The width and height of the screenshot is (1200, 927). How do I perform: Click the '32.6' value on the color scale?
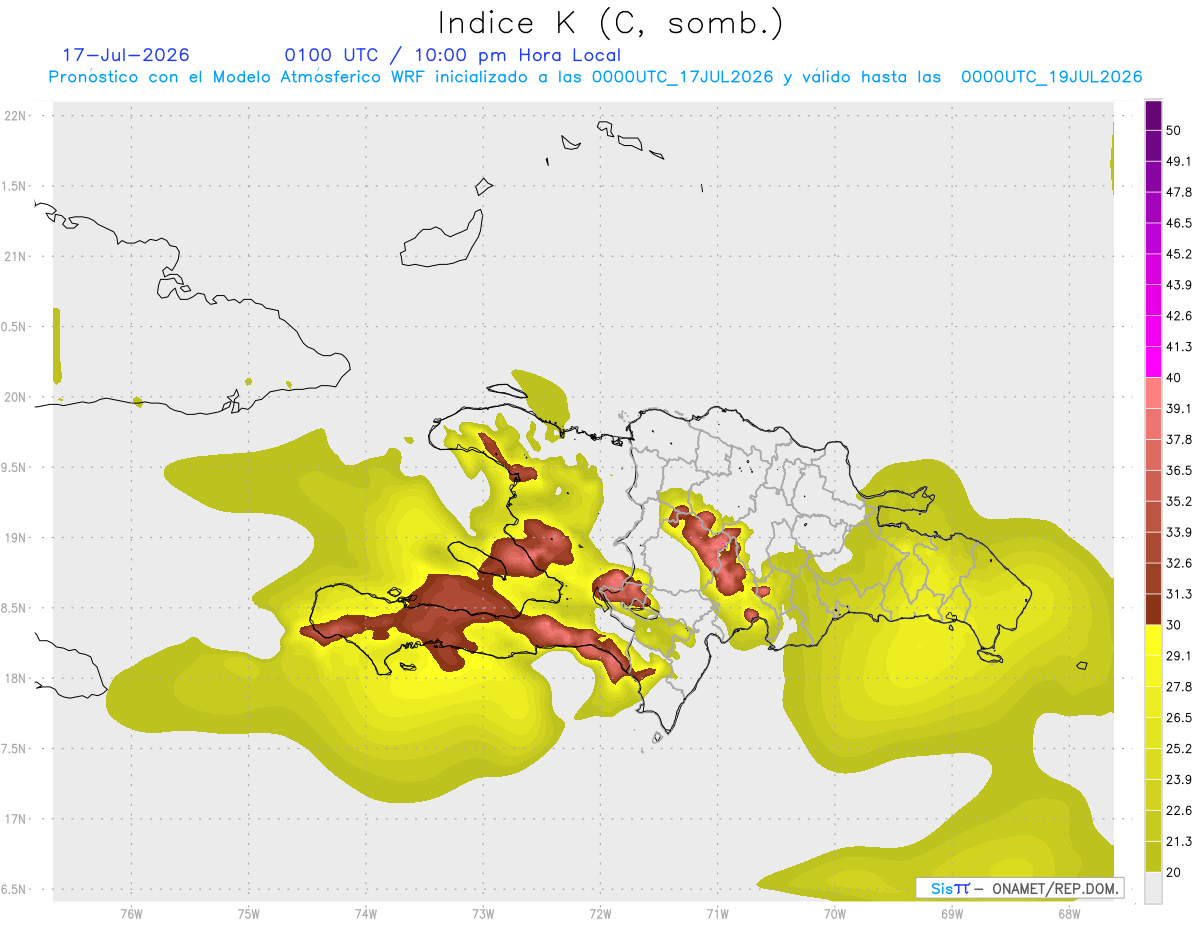(x=1179, y=563)
